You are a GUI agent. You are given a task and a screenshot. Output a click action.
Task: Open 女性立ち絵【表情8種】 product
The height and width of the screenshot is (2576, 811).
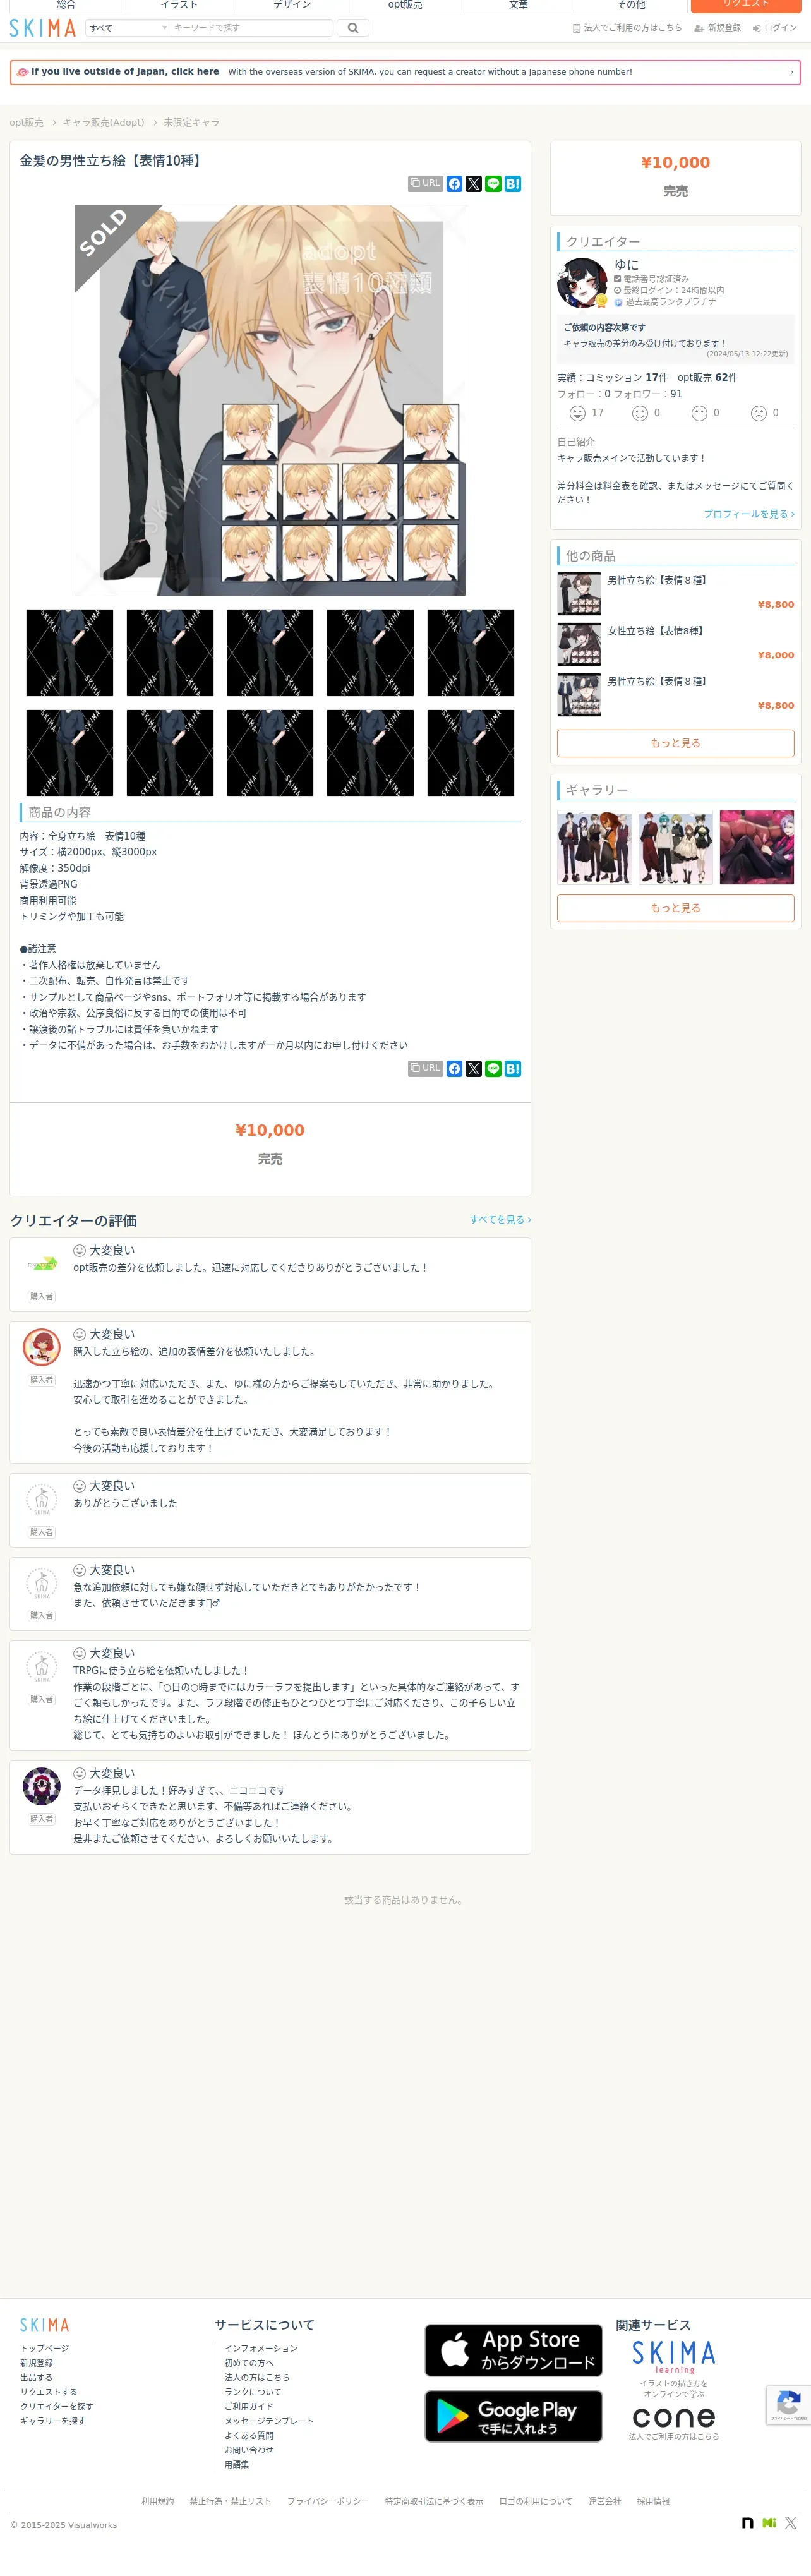pos(655,631)
